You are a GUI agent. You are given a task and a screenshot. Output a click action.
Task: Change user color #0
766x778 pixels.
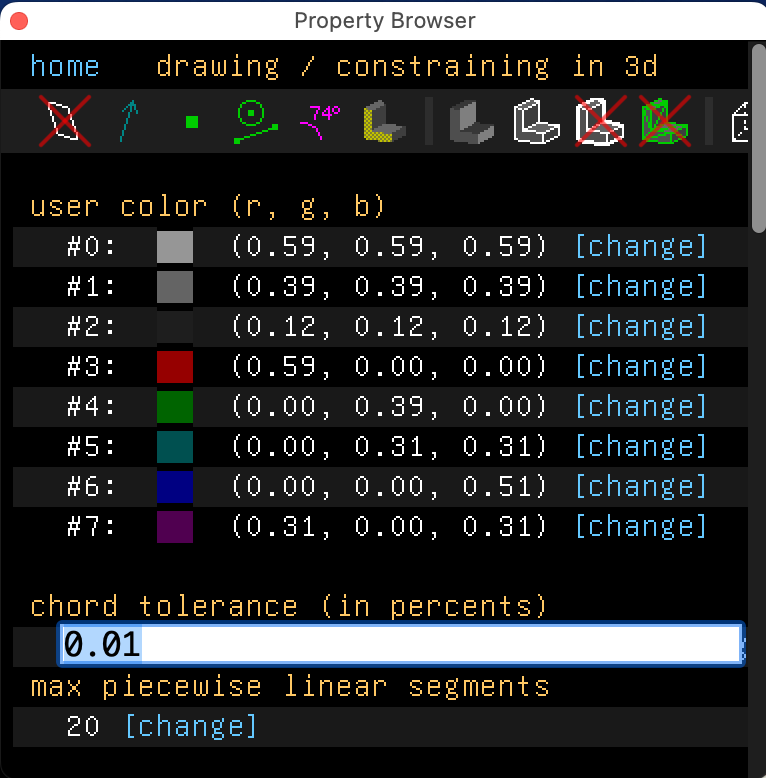(x=641, y=246)
